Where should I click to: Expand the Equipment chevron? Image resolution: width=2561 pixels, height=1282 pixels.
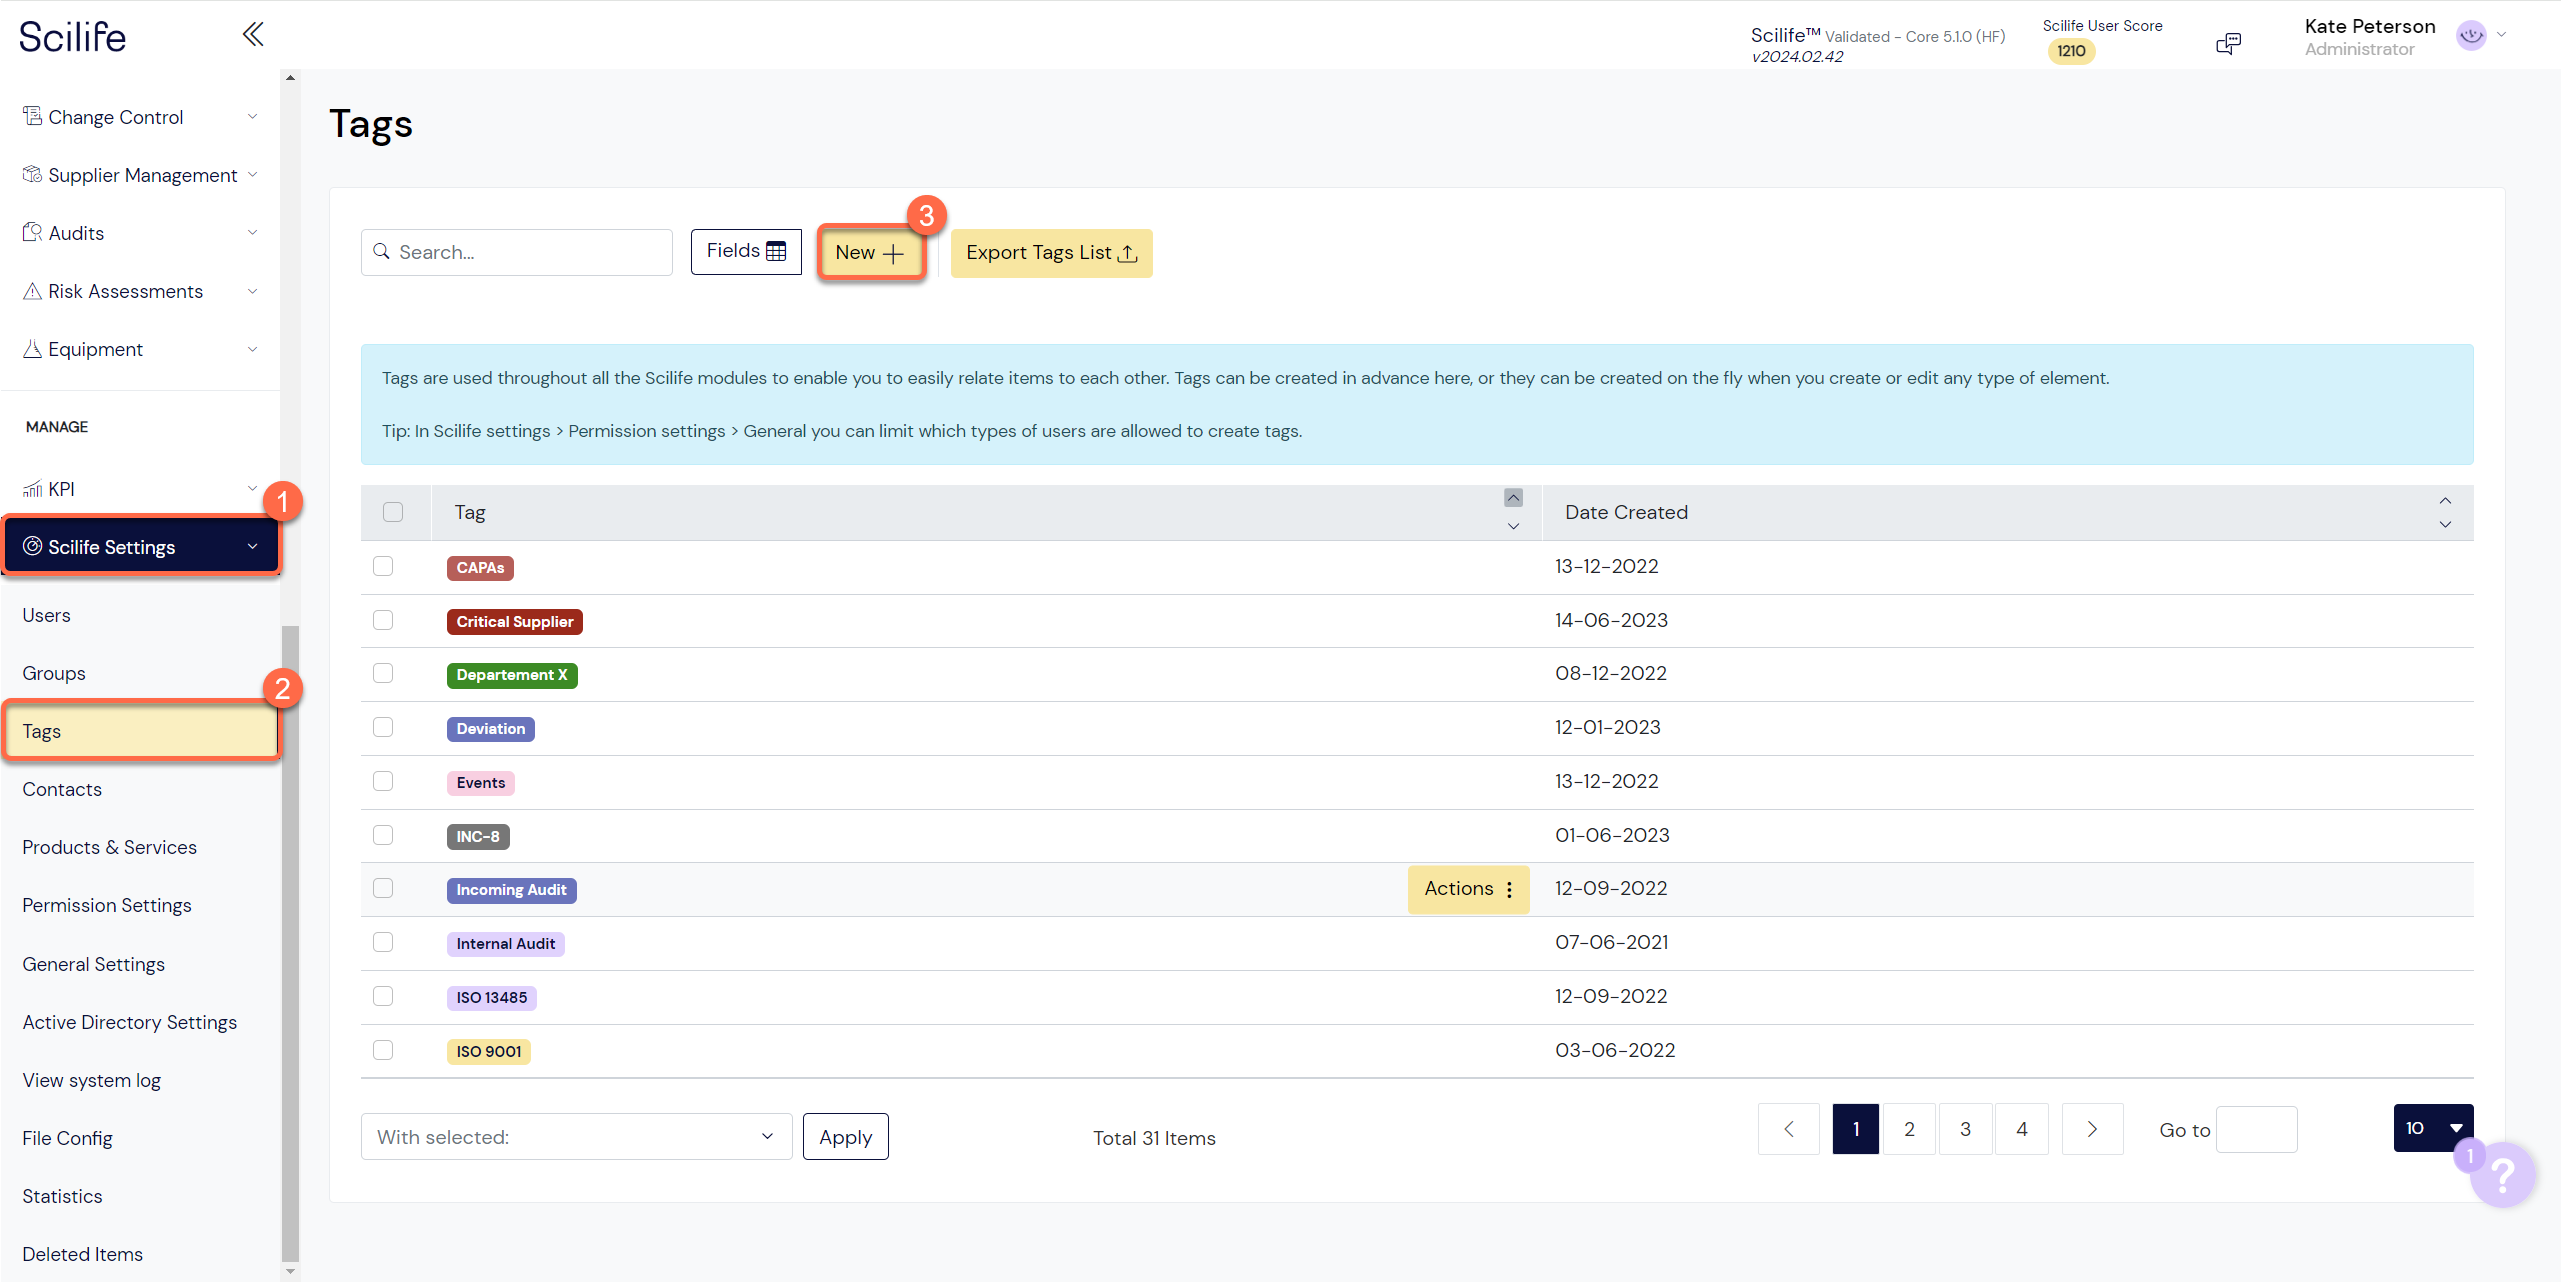tap(252, 349)
